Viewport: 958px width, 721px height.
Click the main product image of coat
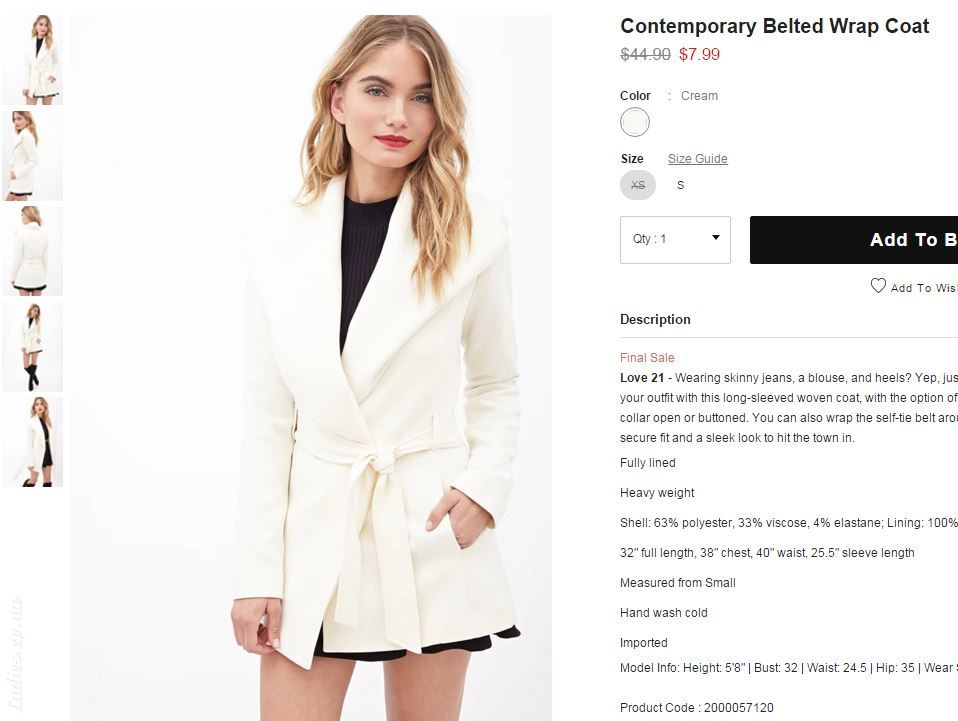coord(310,368)
